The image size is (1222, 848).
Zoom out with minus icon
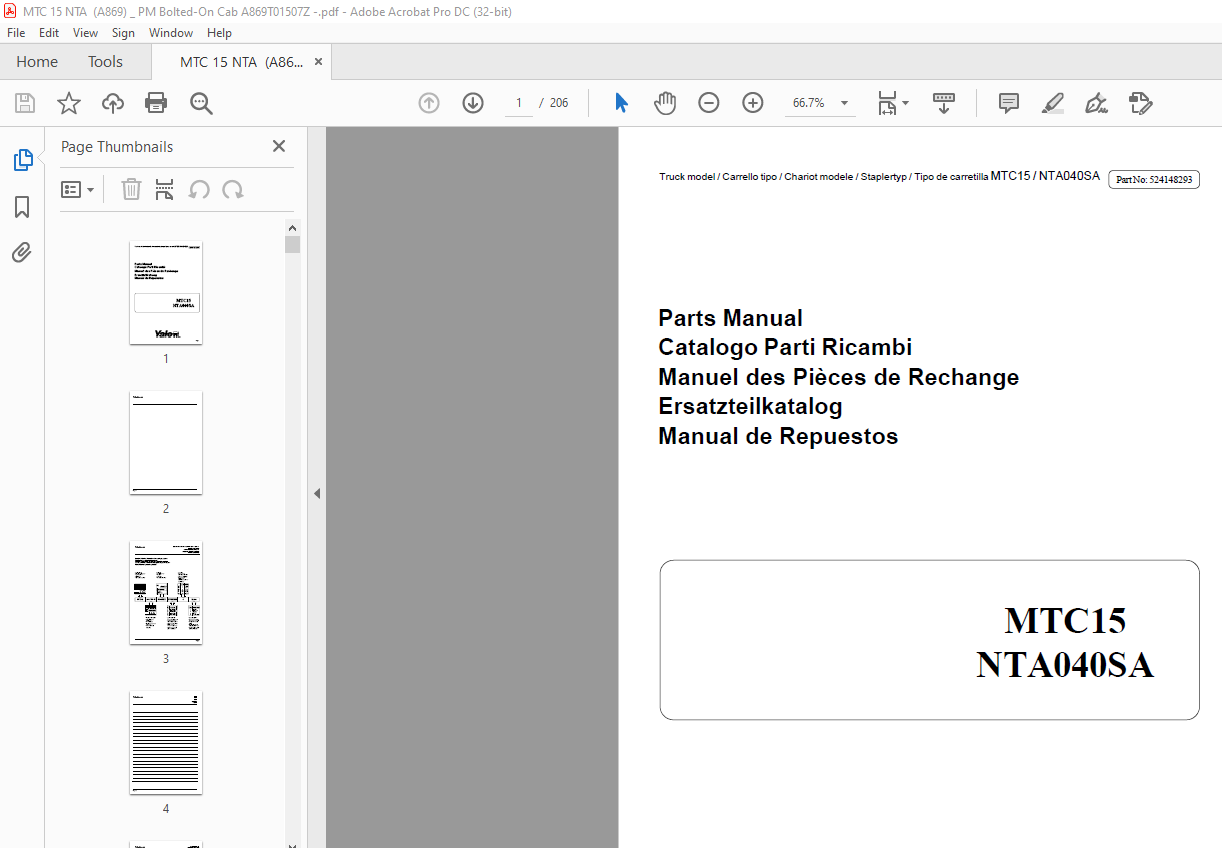709,103
